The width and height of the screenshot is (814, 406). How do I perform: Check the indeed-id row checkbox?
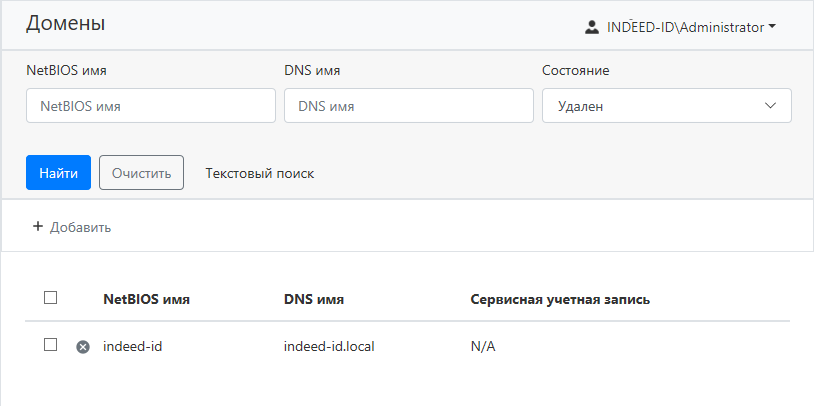[x=51, y=345]
